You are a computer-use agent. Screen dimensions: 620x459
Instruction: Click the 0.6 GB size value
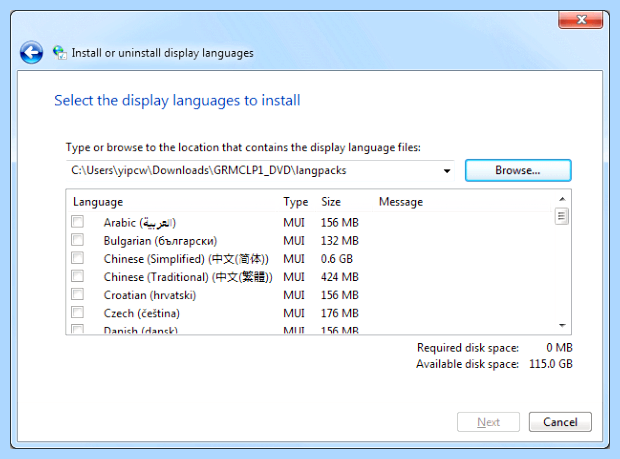pyautogui.click(x=336, y=259)
